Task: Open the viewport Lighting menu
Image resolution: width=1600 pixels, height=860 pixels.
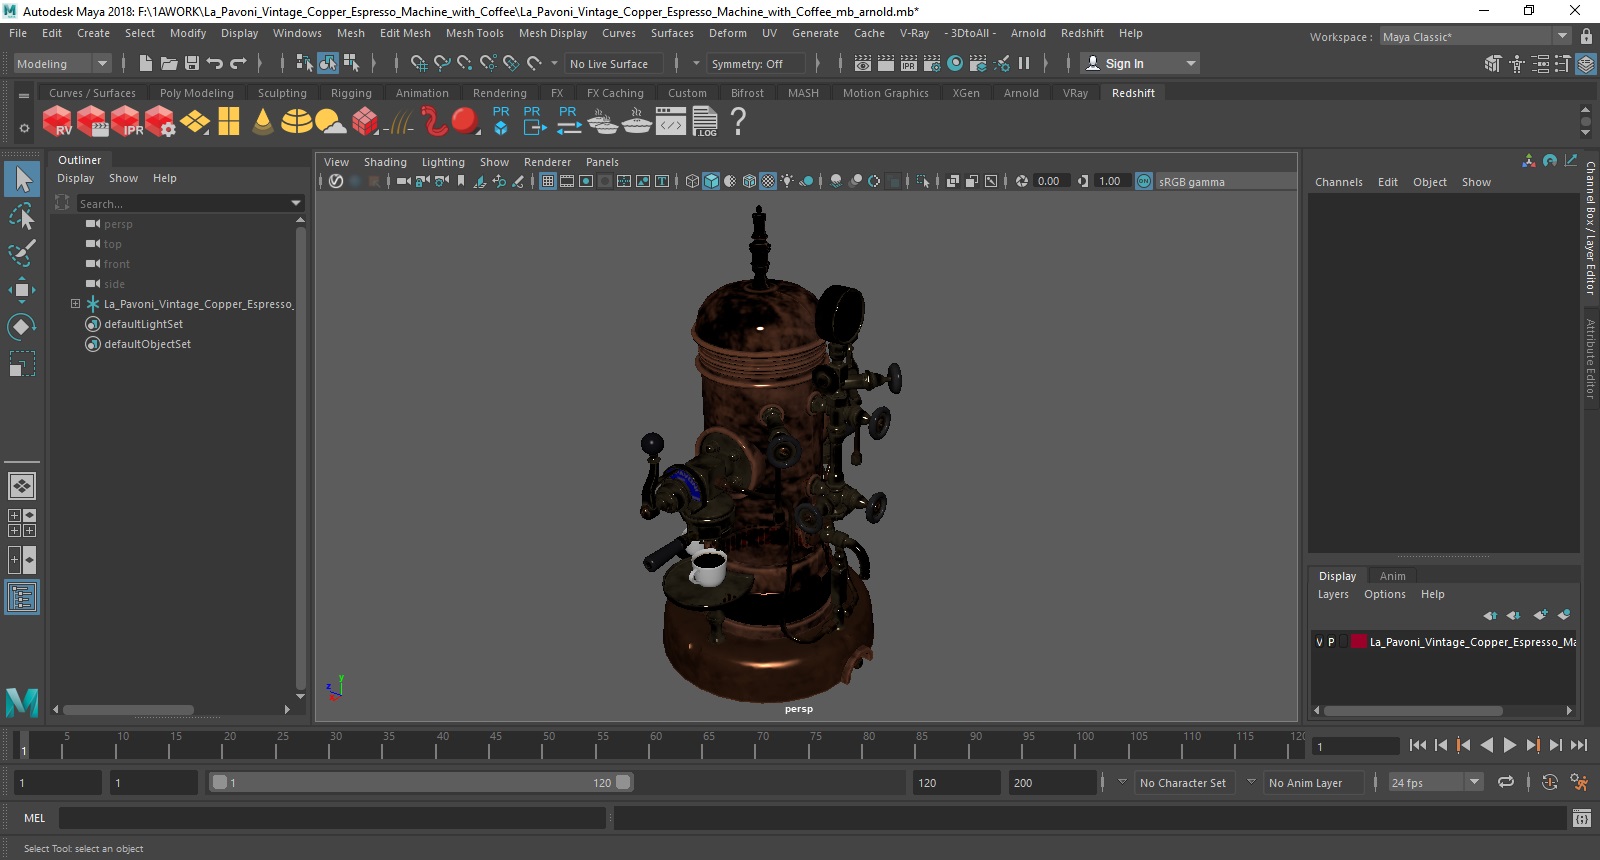Action: [443, 162]
